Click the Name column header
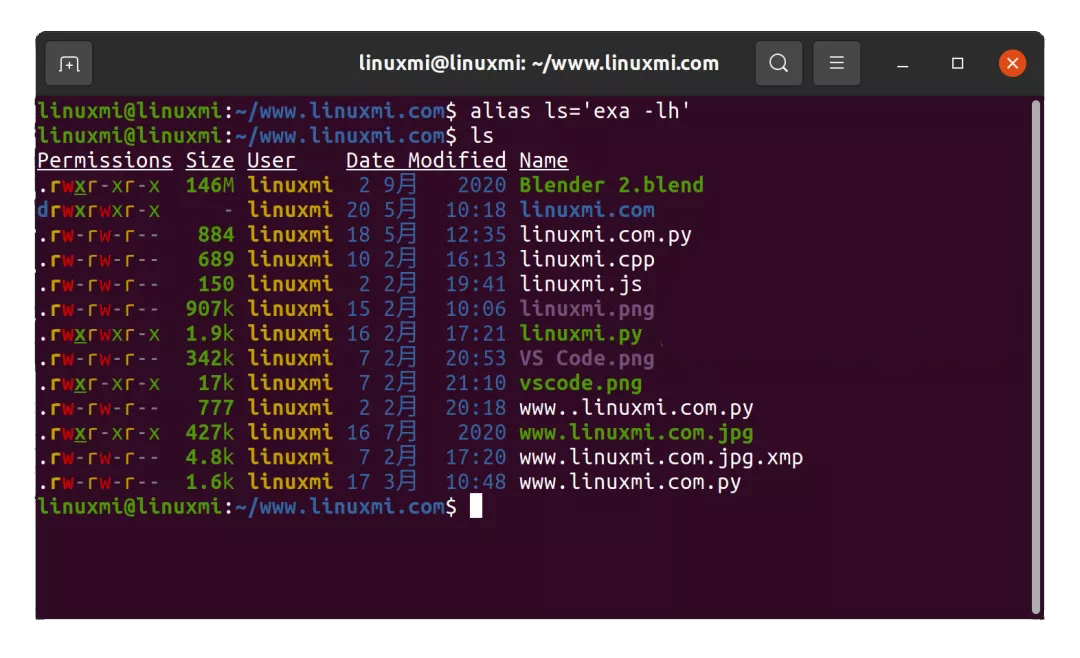This screenshot has width=1080, height=658. (x=543, y=161)
